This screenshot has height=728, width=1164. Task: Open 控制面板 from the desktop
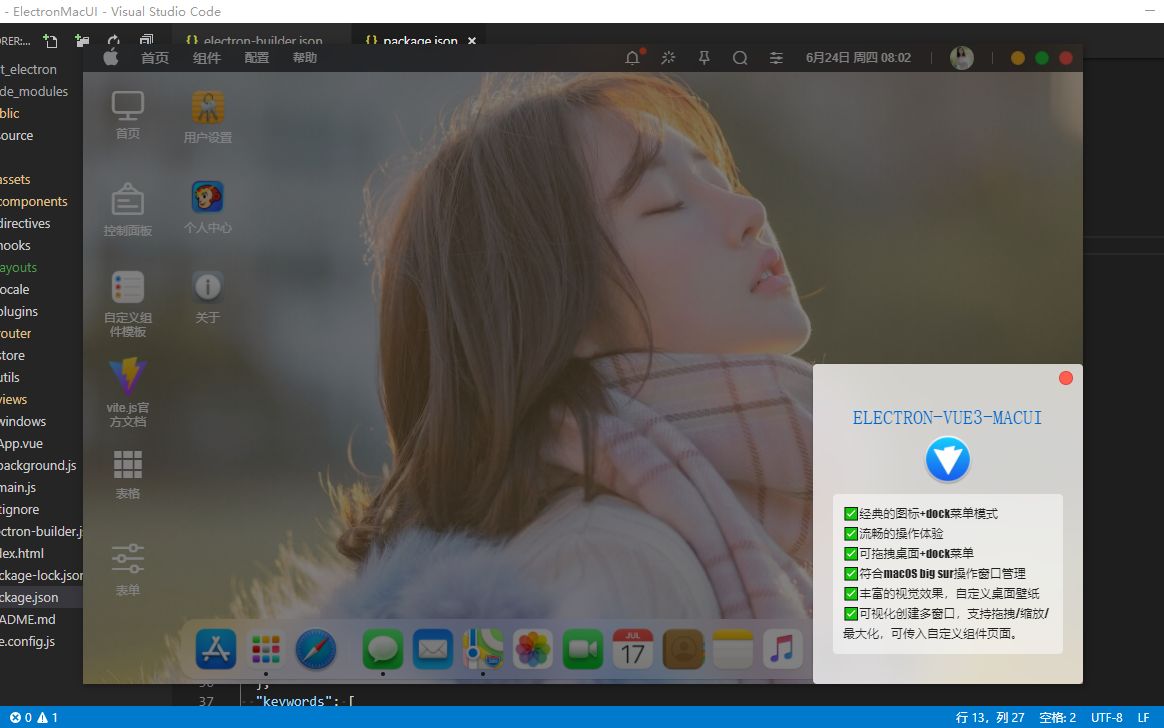point(127,200)
